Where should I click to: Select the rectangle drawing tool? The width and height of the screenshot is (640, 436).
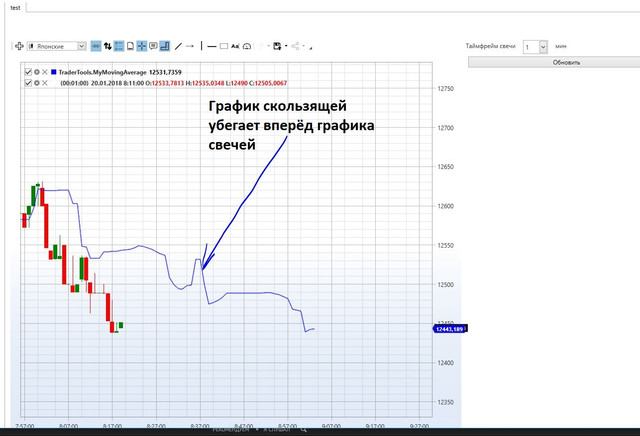coord(224,46)
